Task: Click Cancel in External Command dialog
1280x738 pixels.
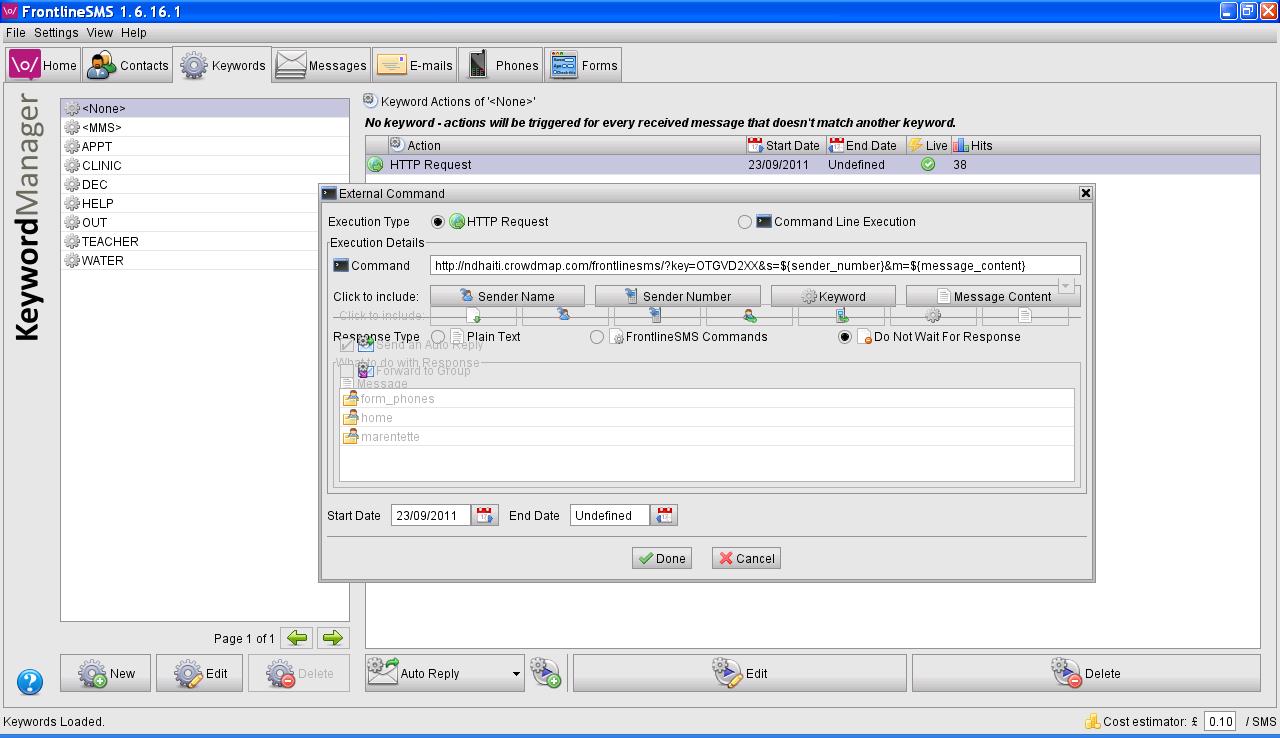Action: point(746,558)
